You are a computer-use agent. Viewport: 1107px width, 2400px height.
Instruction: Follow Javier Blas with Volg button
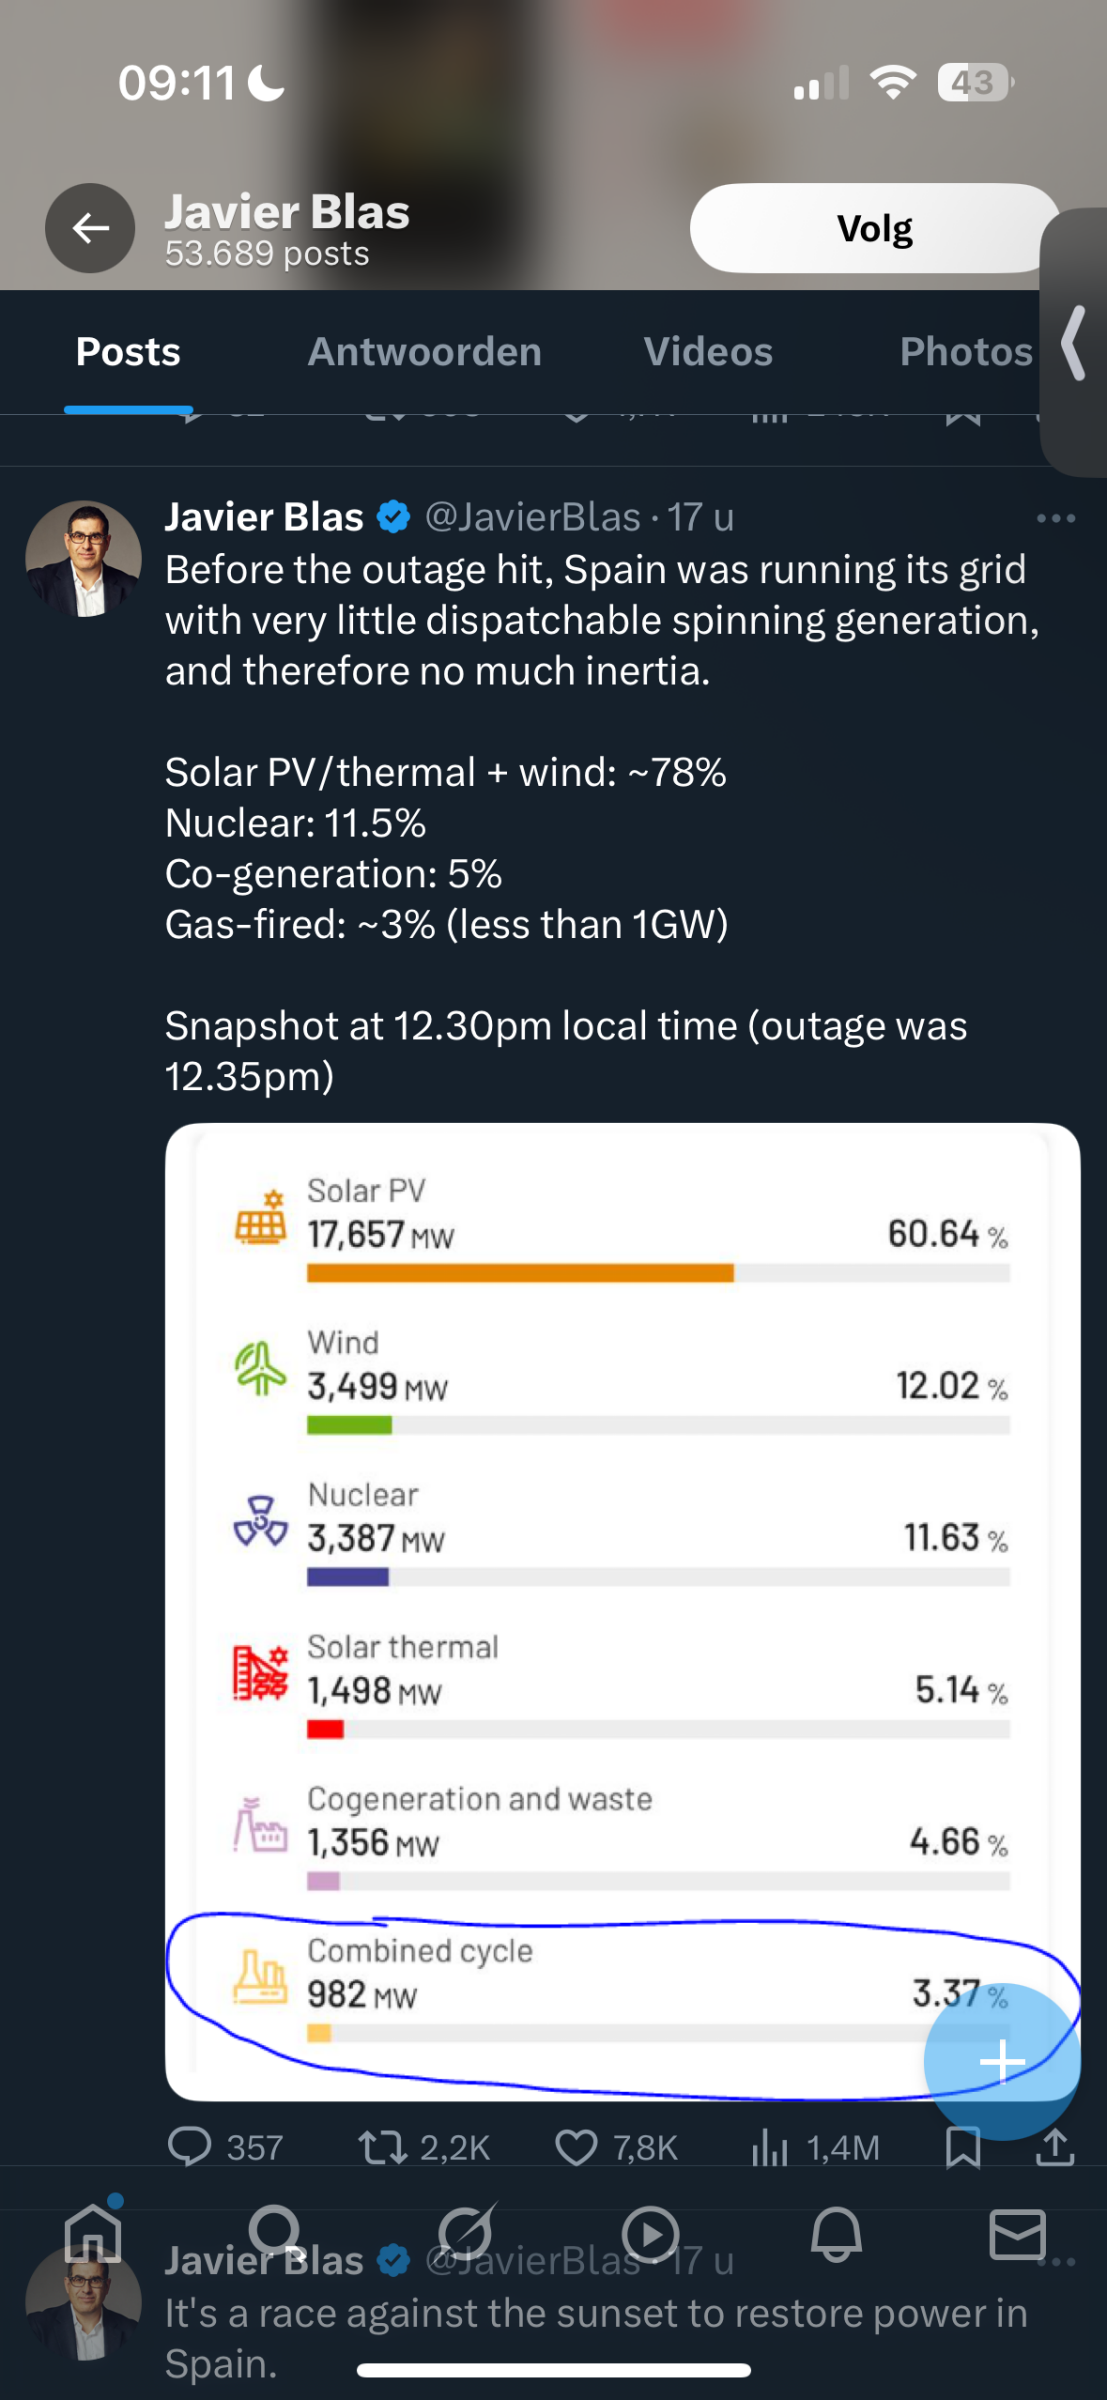[874, 228]
